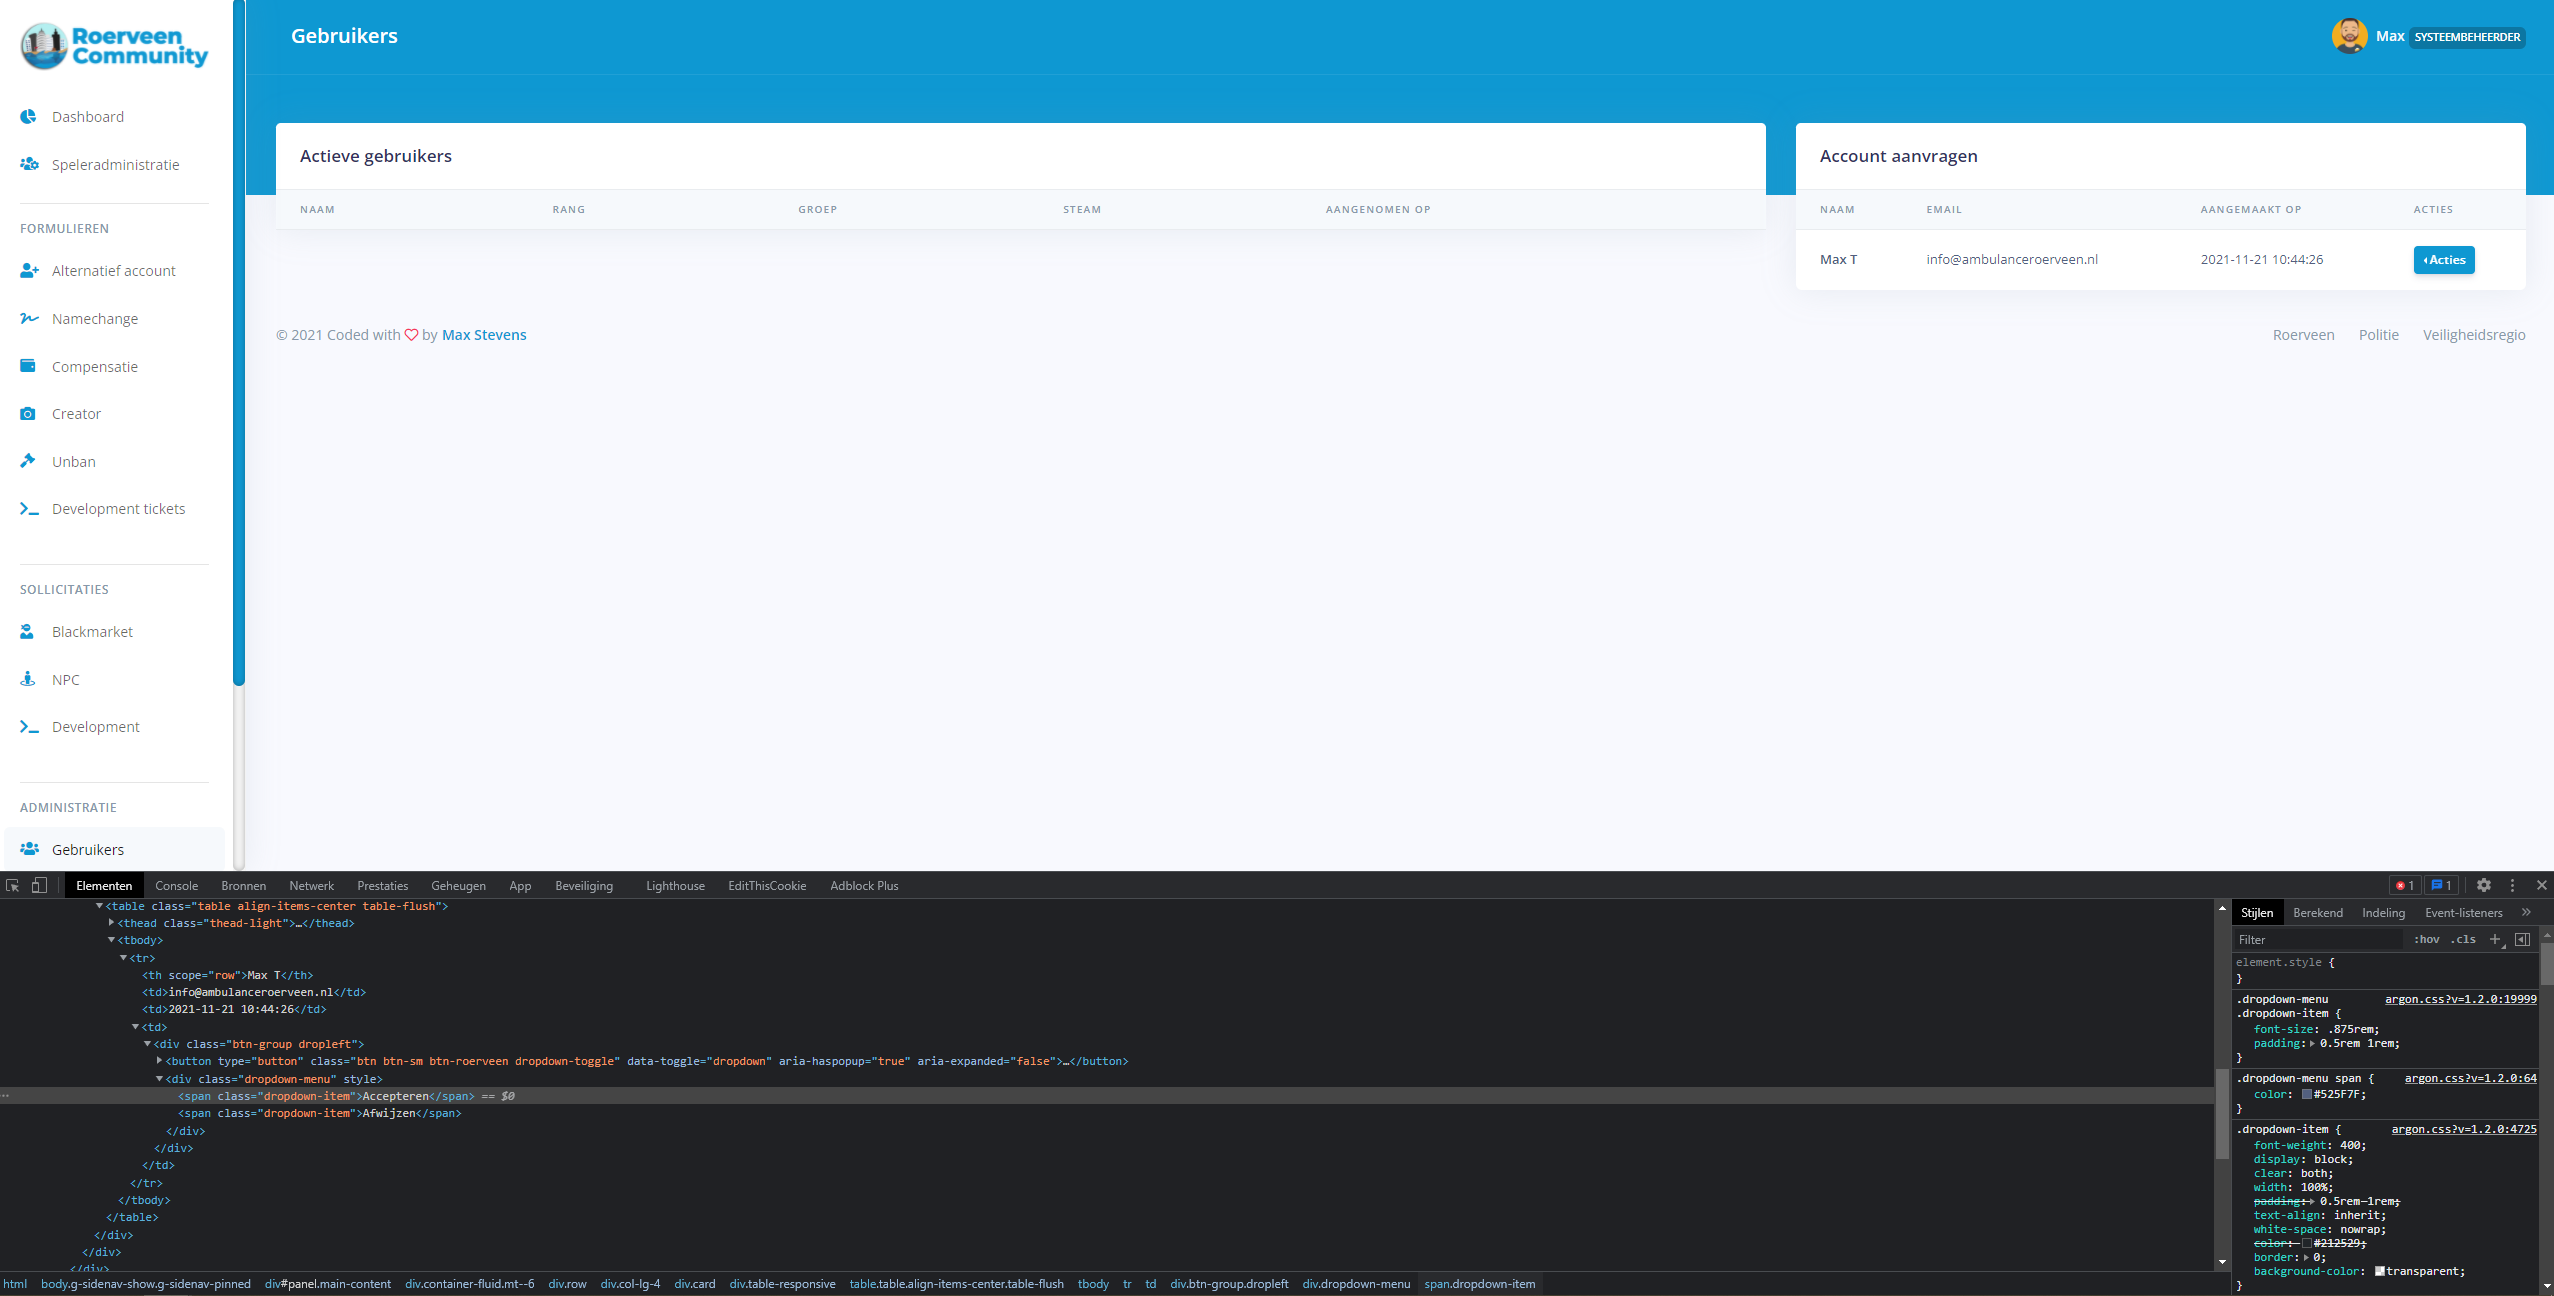Click the blue message counter badge
The image size is (2554, 1296).
pyautogui.click(x=2441, y=885)
